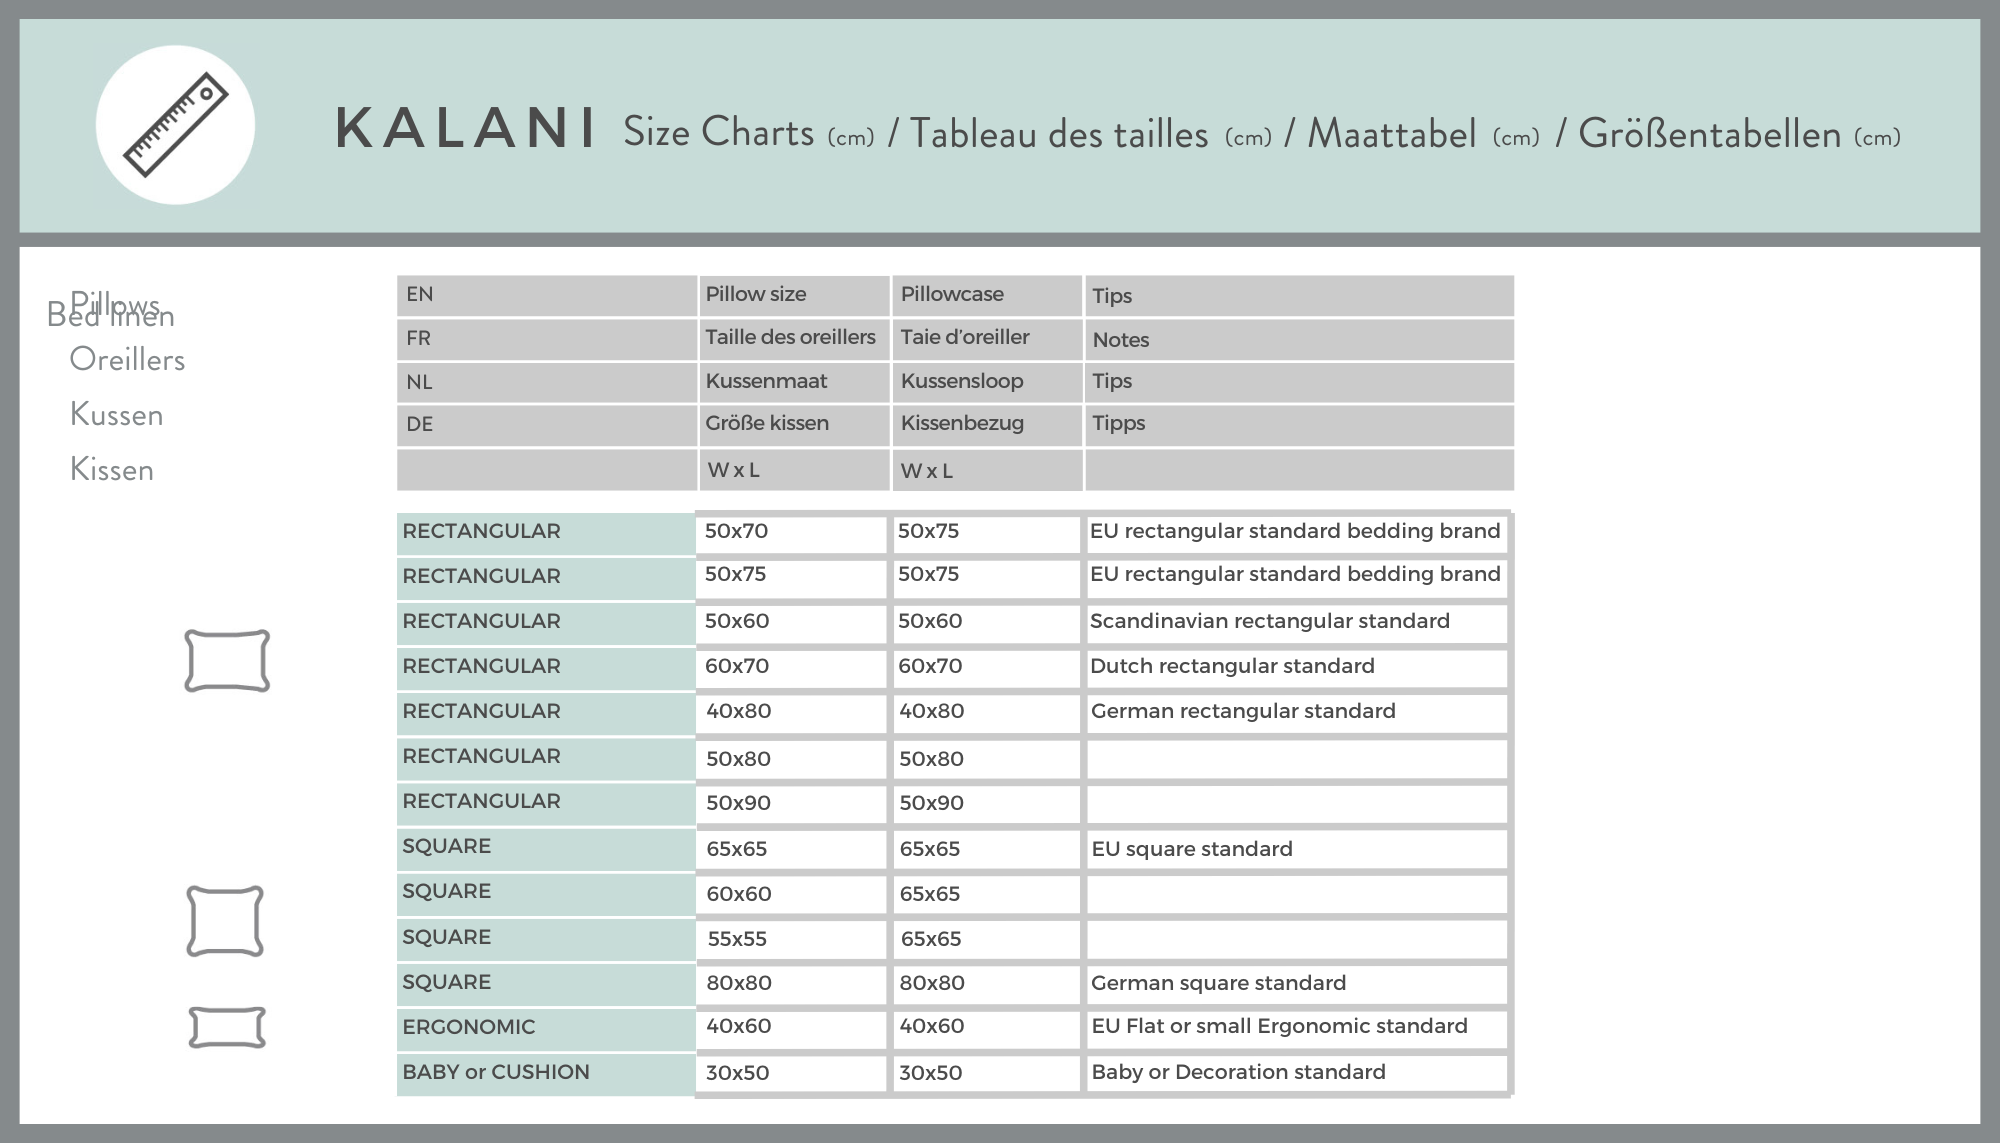2000x1143 pixels.
Task: Click the 60x70 pillowcase cell
Action: click(x=985, y=668)
